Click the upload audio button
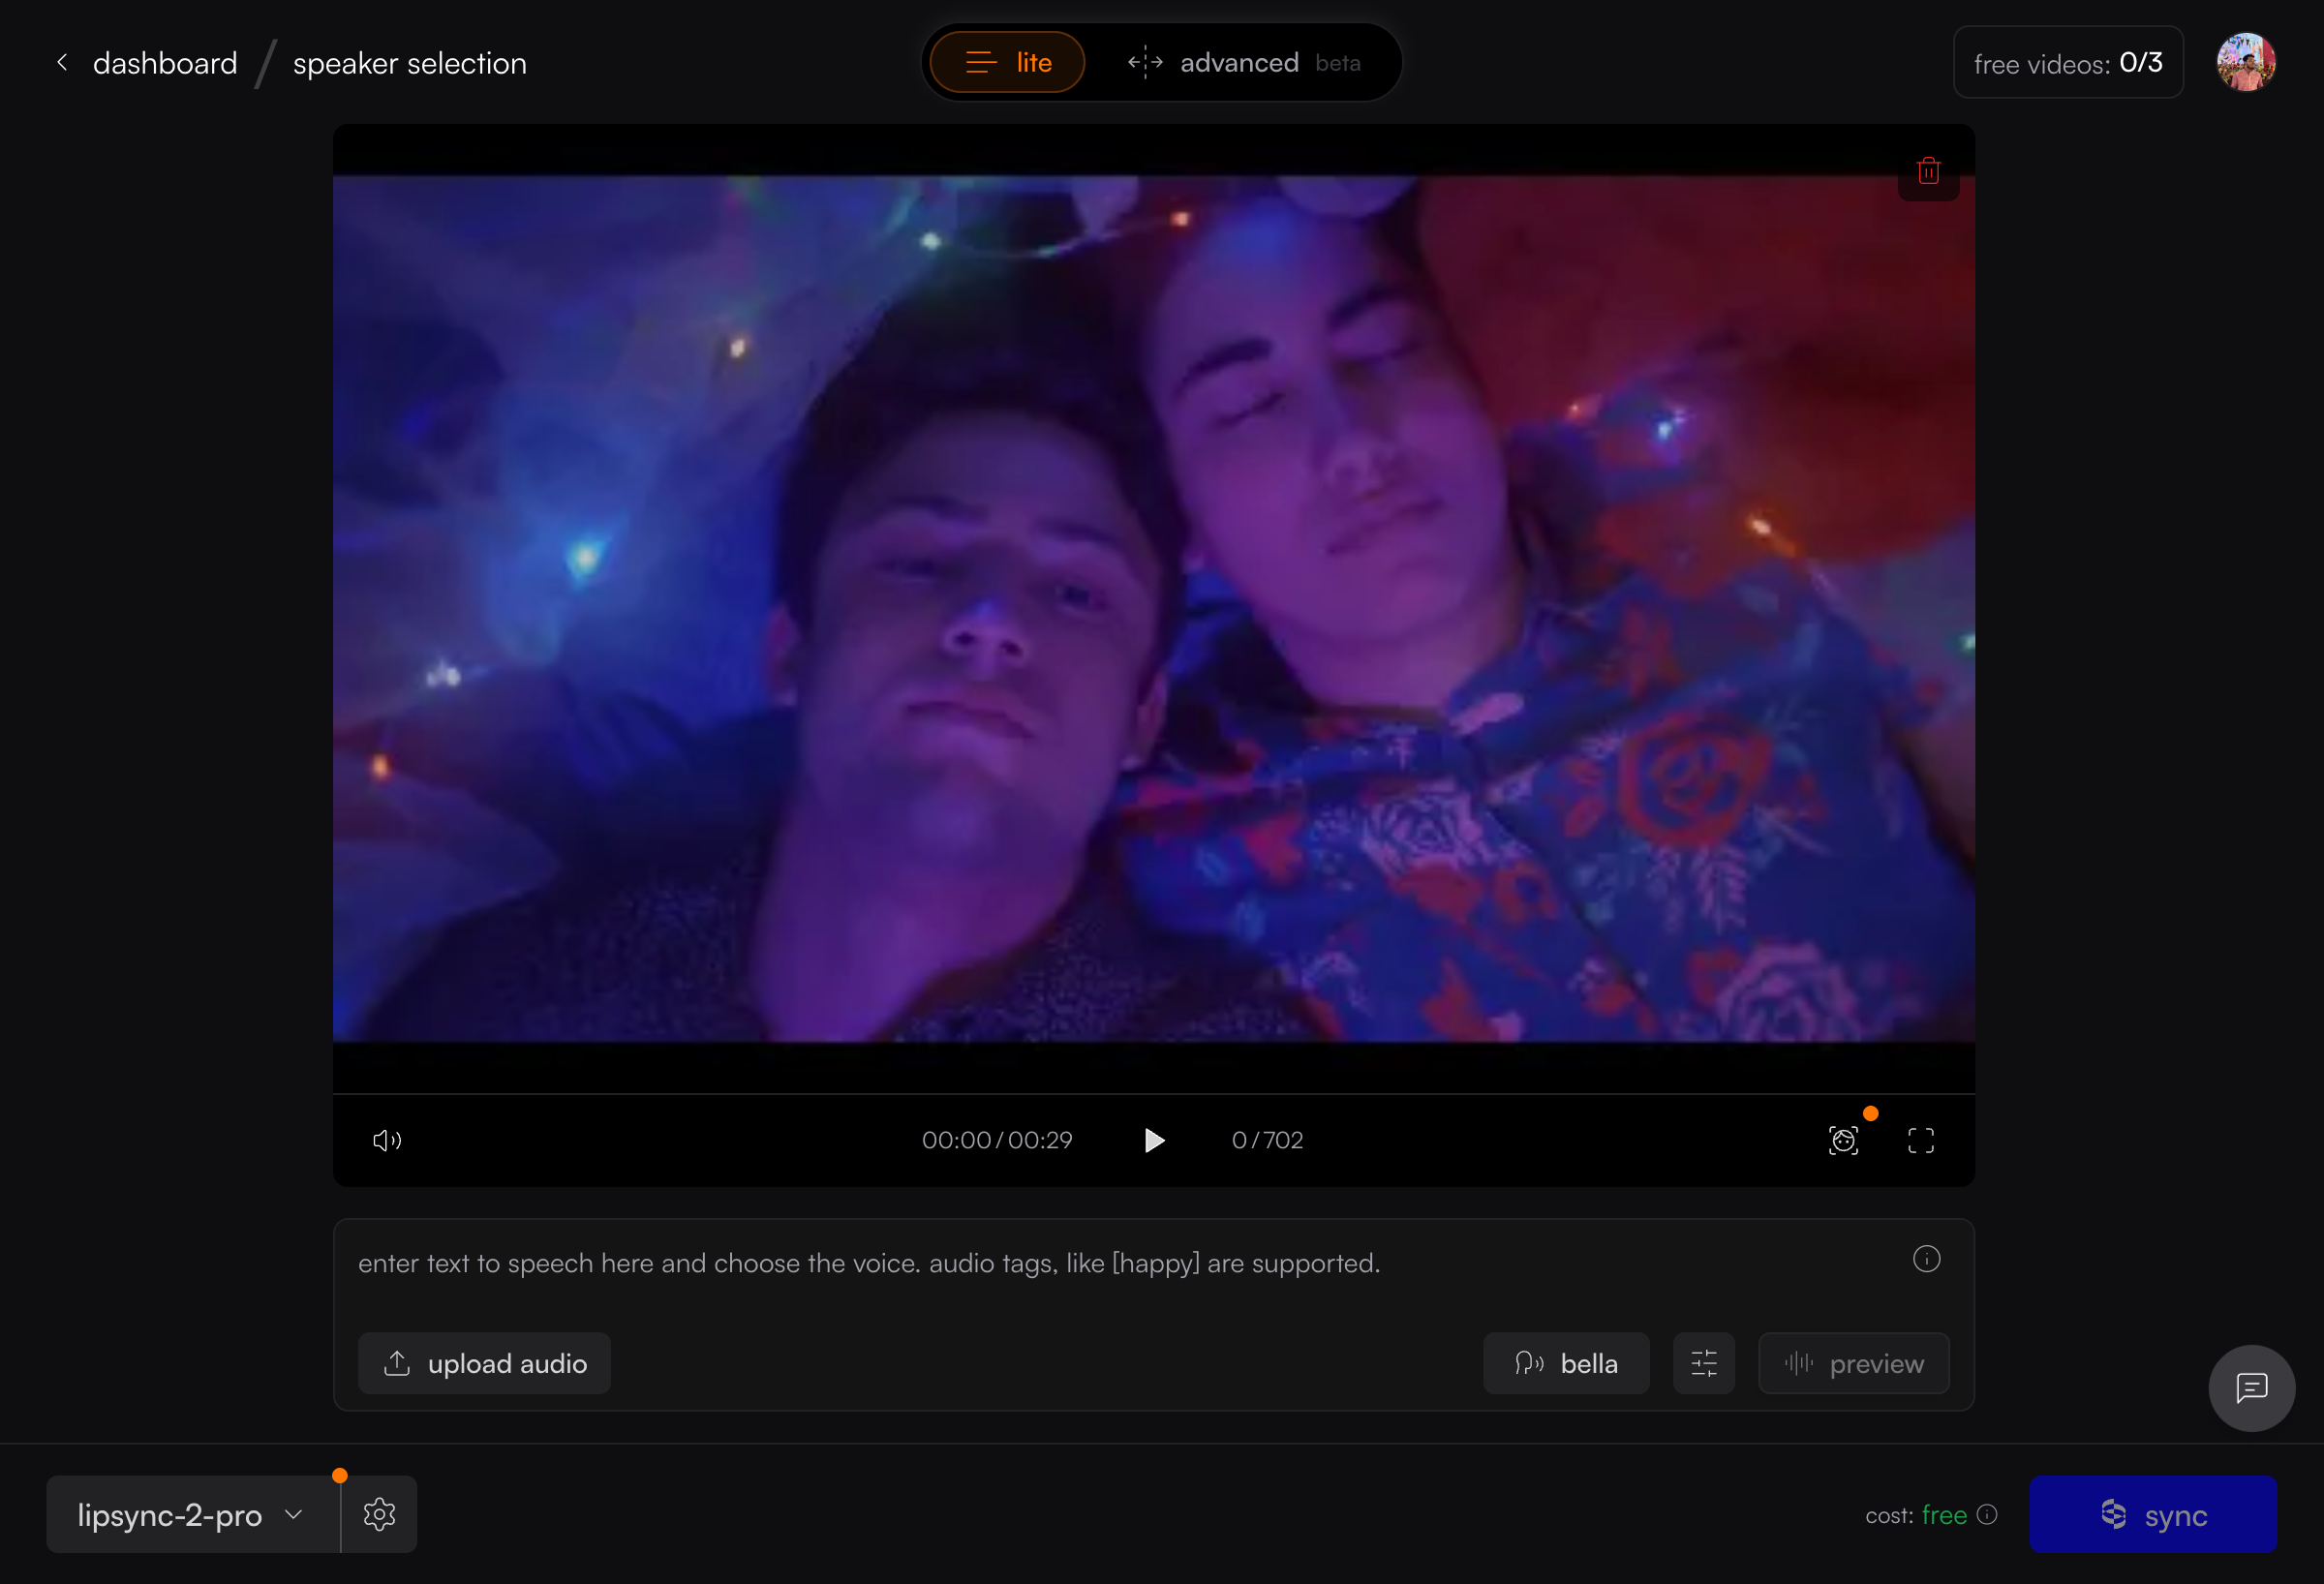Screen dimensions: 2324x1584 (x=485, y=1363)
